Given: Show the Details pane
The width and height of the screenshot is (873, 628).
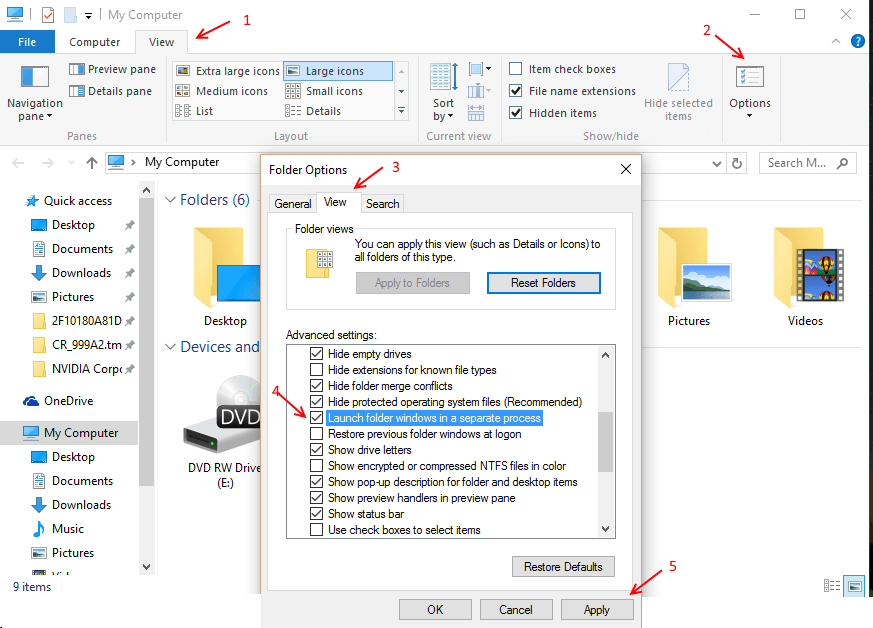Looking at the screenshot, I should (x=110, y=90).
